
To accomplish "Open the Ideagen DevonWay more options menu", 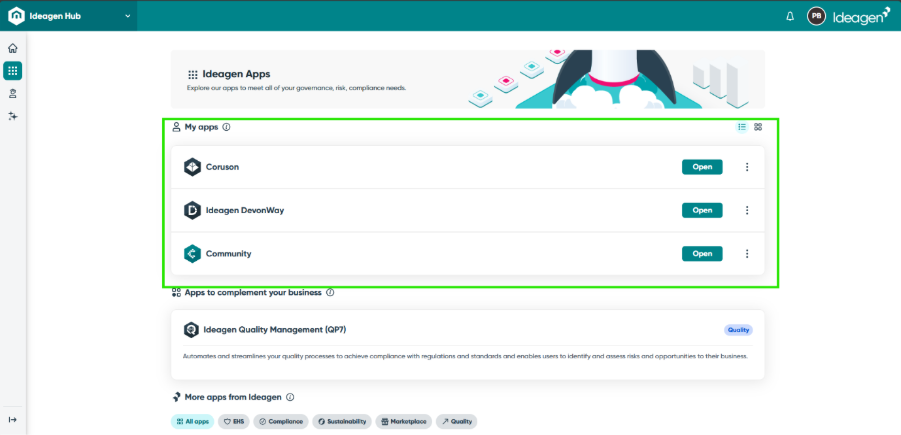I will click(747, 210).
